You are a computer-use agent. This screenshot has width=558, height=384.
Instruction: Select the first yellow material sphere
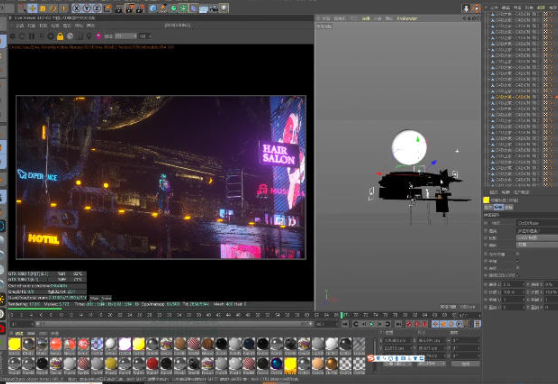[x=14, y=344]
